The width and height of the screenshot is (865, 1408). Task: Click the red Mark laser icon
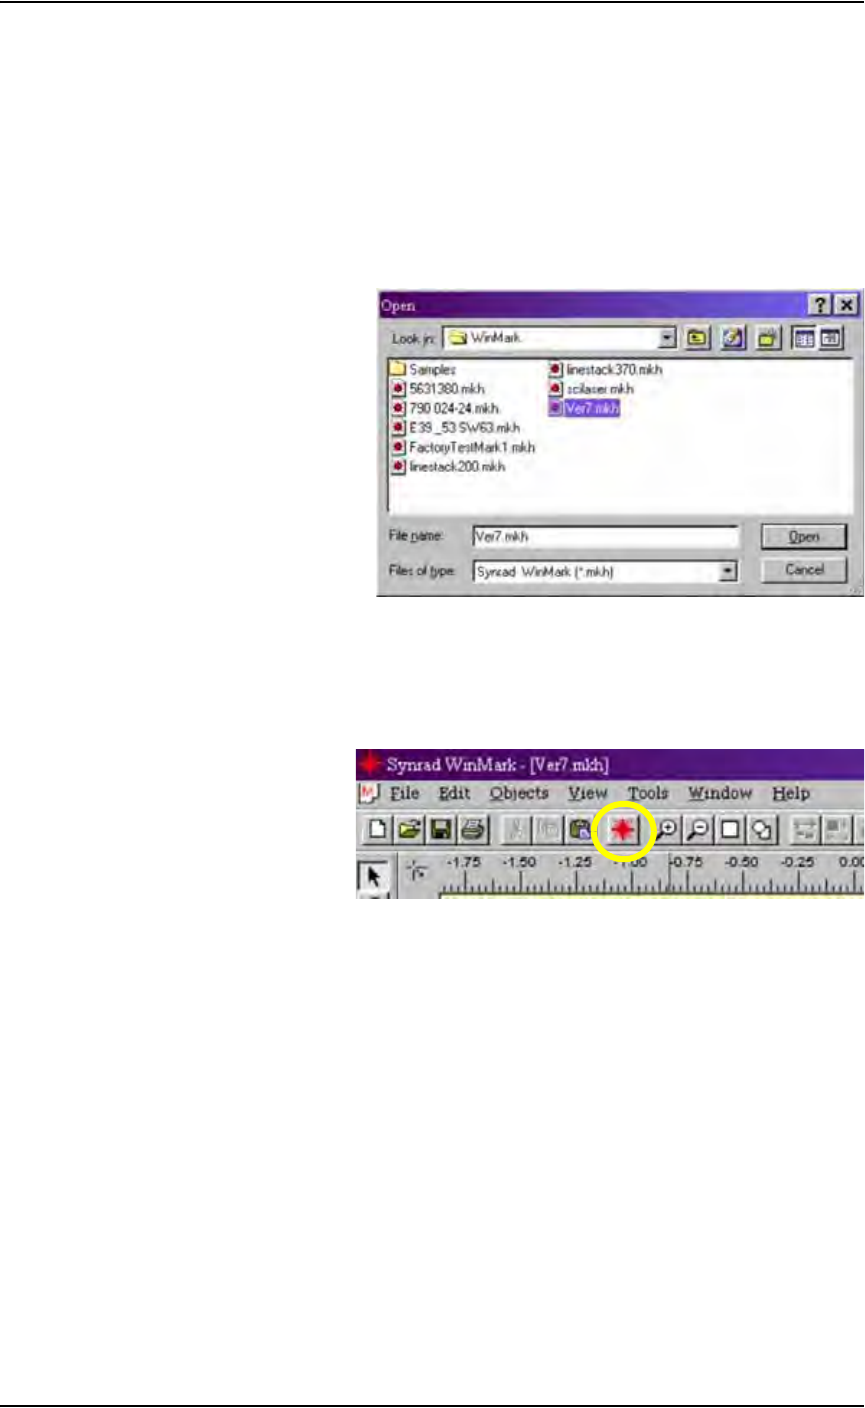(x=622, y=830)
